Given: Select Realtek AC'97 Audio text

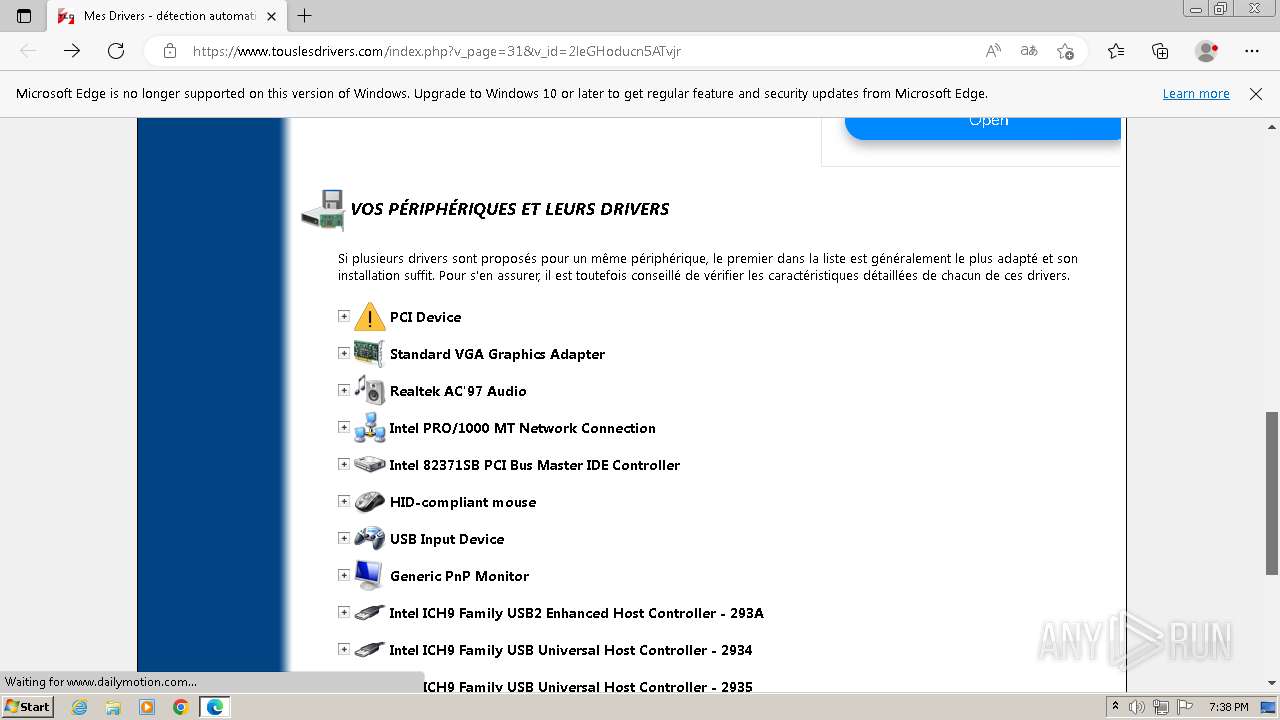Looking at the screenshot, I should click(x=458, y=391).
